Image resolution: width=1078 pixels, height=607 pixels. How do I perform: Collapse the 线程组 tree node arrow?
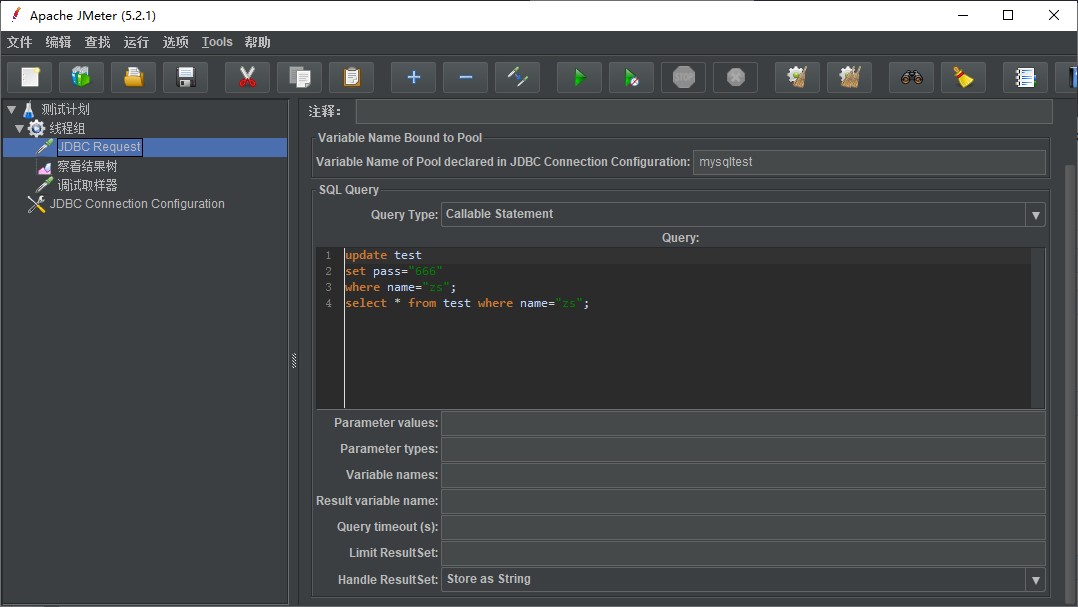[x=19, y=128]
